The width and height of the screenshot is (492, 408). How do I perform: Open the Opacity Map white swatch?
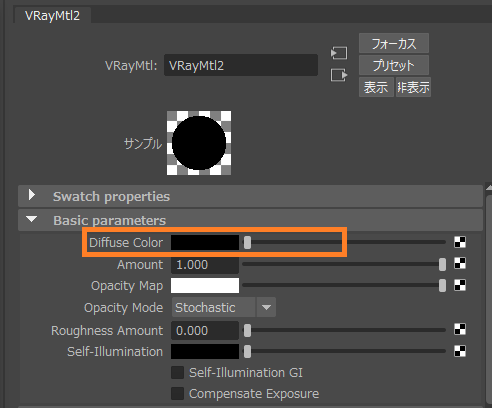(x=205, y=286)
